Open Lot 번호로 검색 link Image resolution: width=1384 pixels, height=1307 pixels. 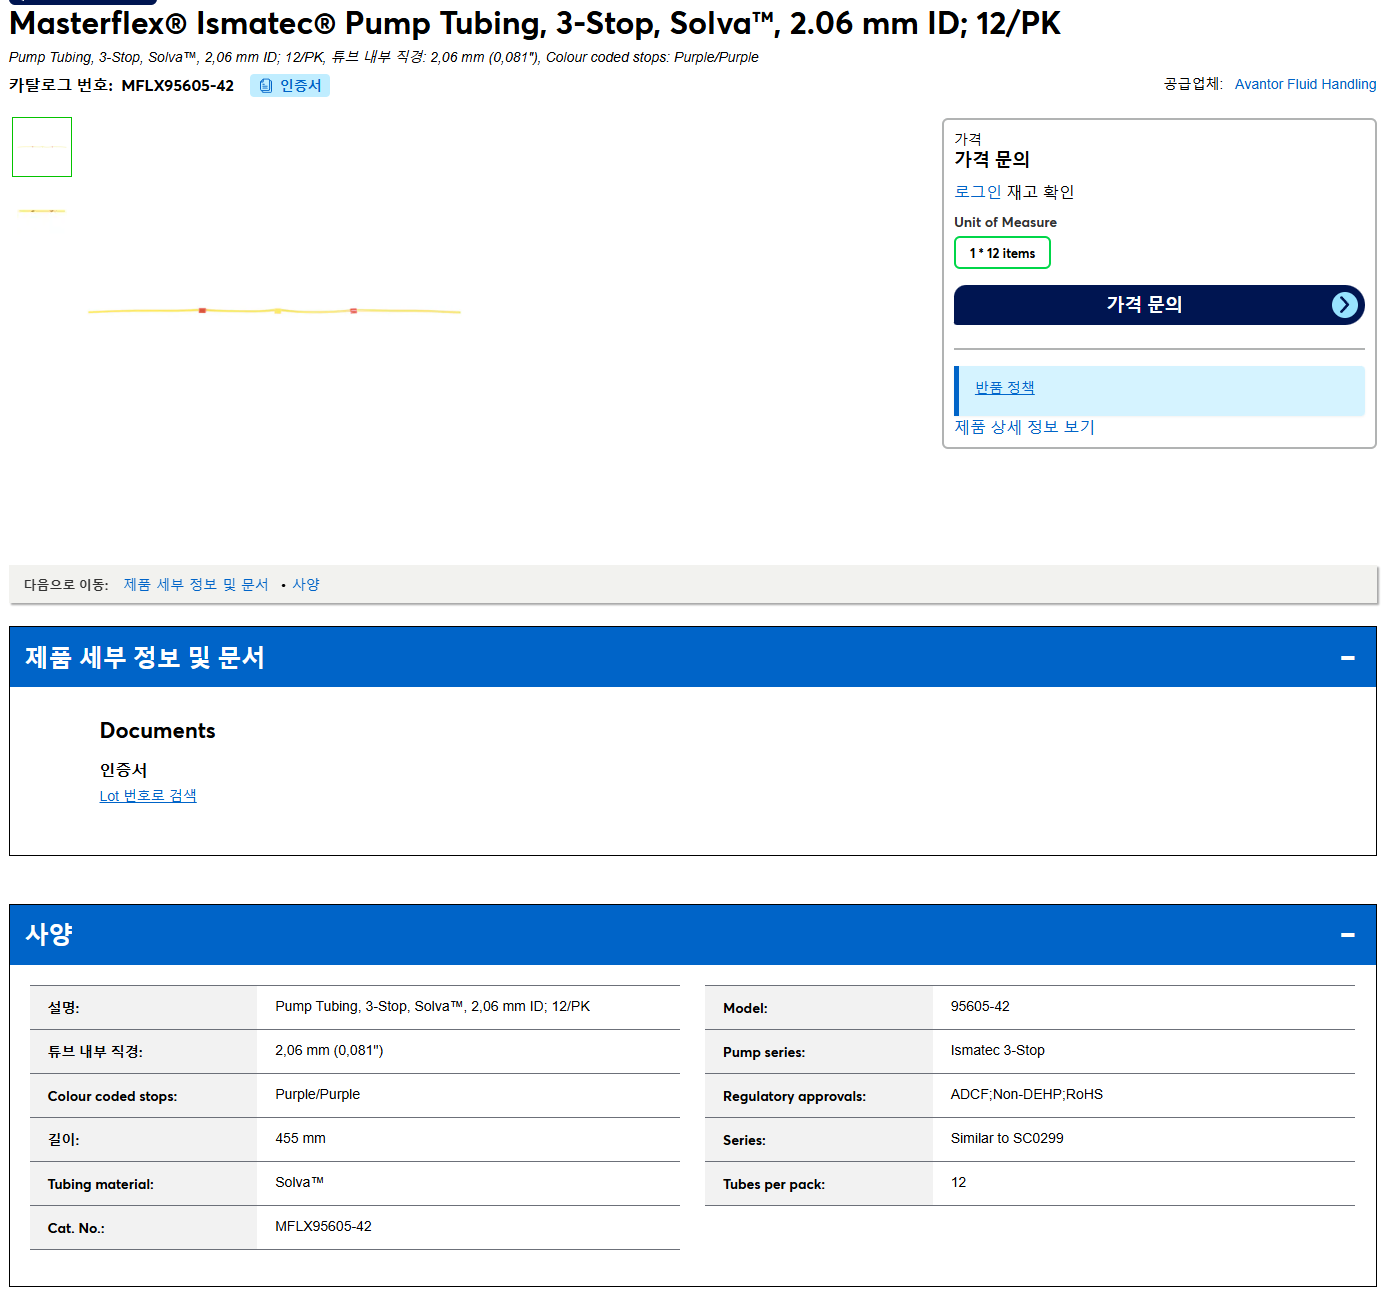coord(148,796)
